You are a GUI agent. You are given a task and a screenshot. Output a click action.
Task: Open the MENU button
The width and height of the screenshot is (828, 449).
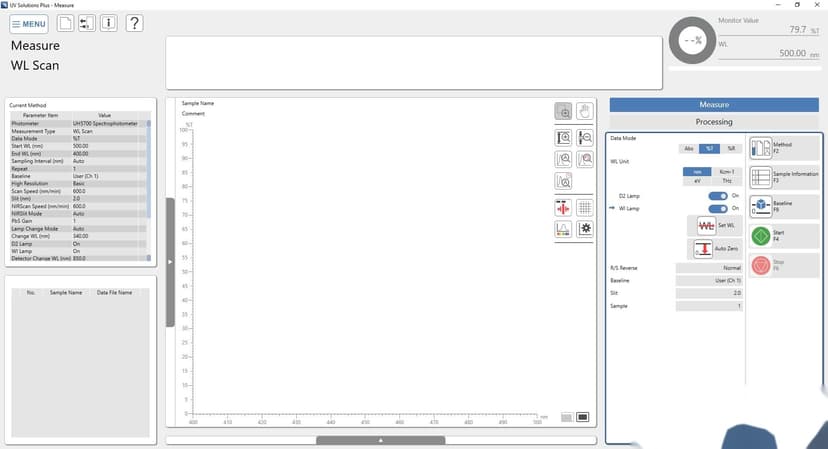click(x=29, y=24)
